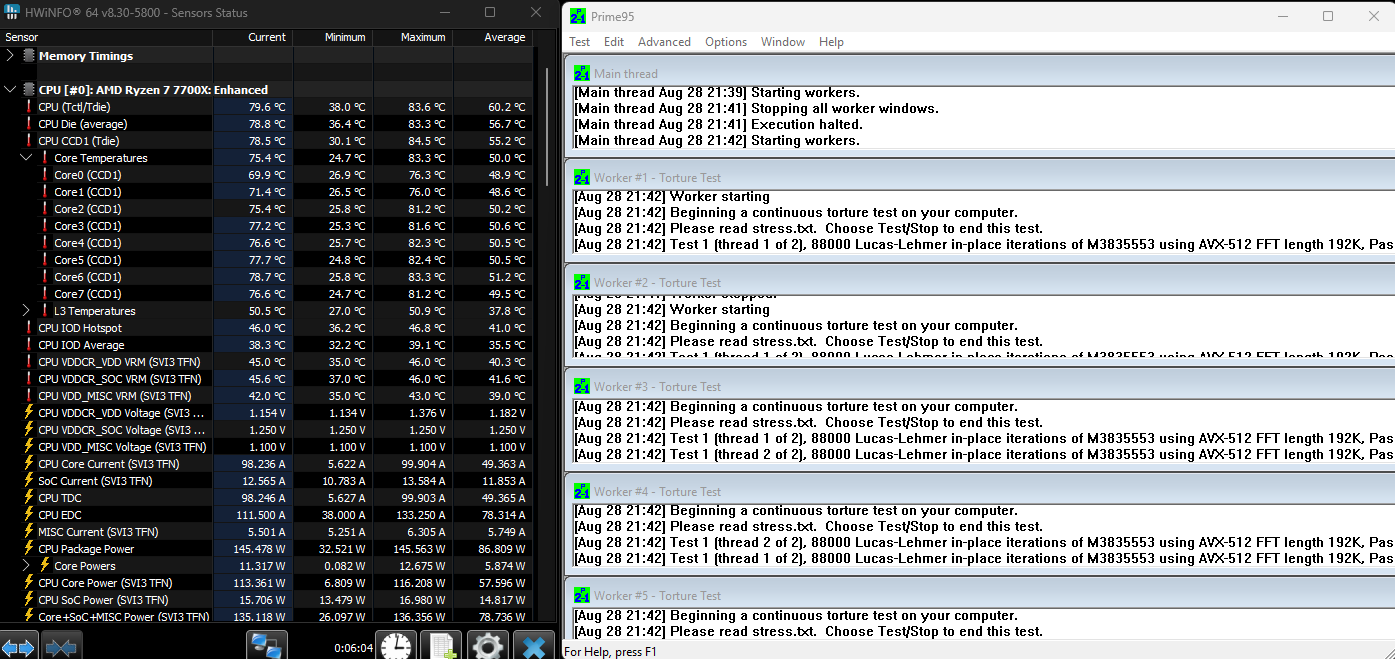Click the chip icon beside Memory Timings
Screen dimensions: 1395x659
click(28, 56)
